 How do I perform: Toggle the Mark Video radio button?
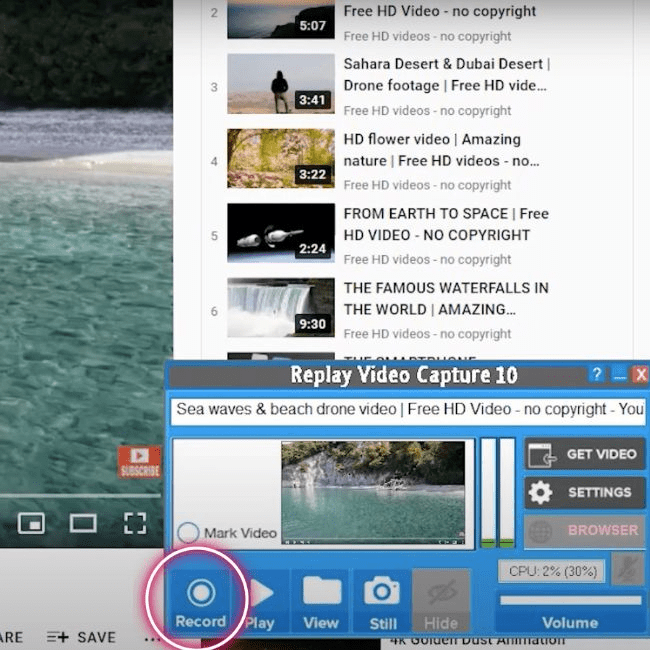pos(188,533)
